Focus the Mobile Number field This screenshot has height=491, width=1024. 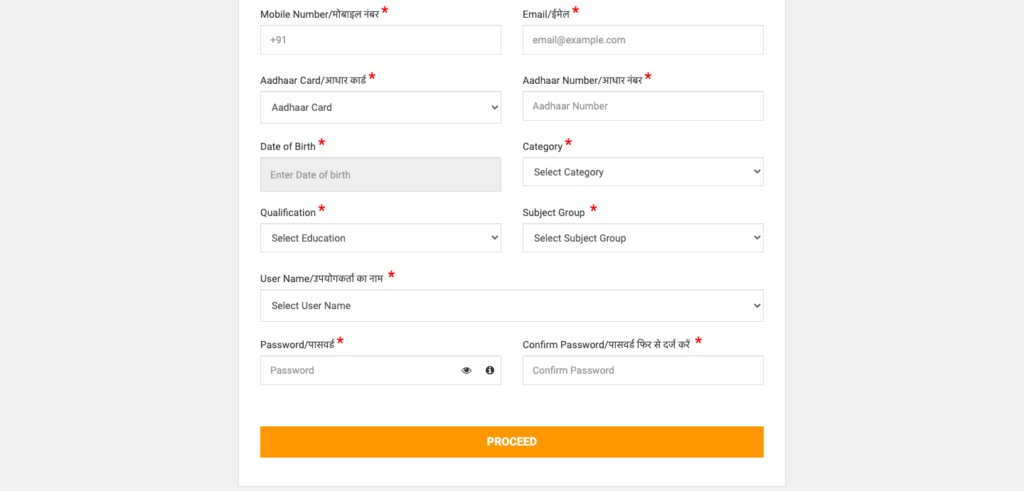381,40
